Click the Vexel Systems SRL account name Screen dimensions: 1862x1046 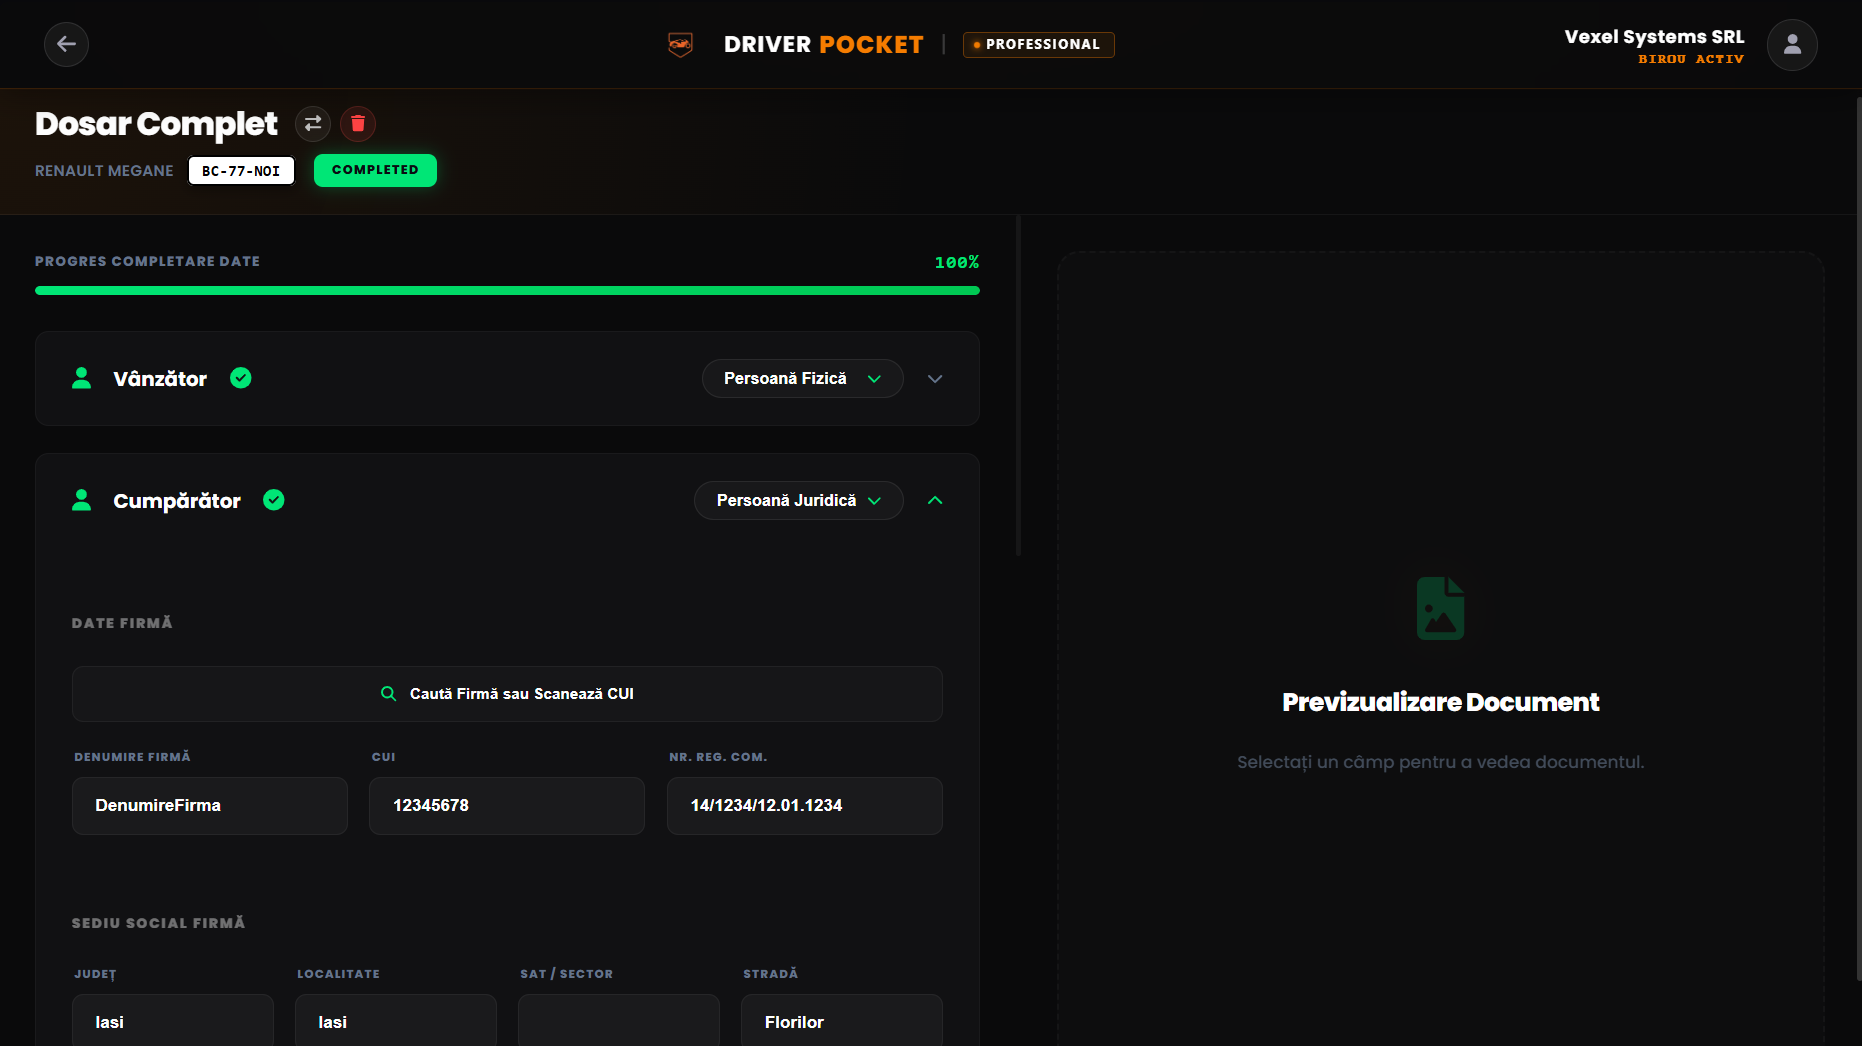tap(1654, 37)
